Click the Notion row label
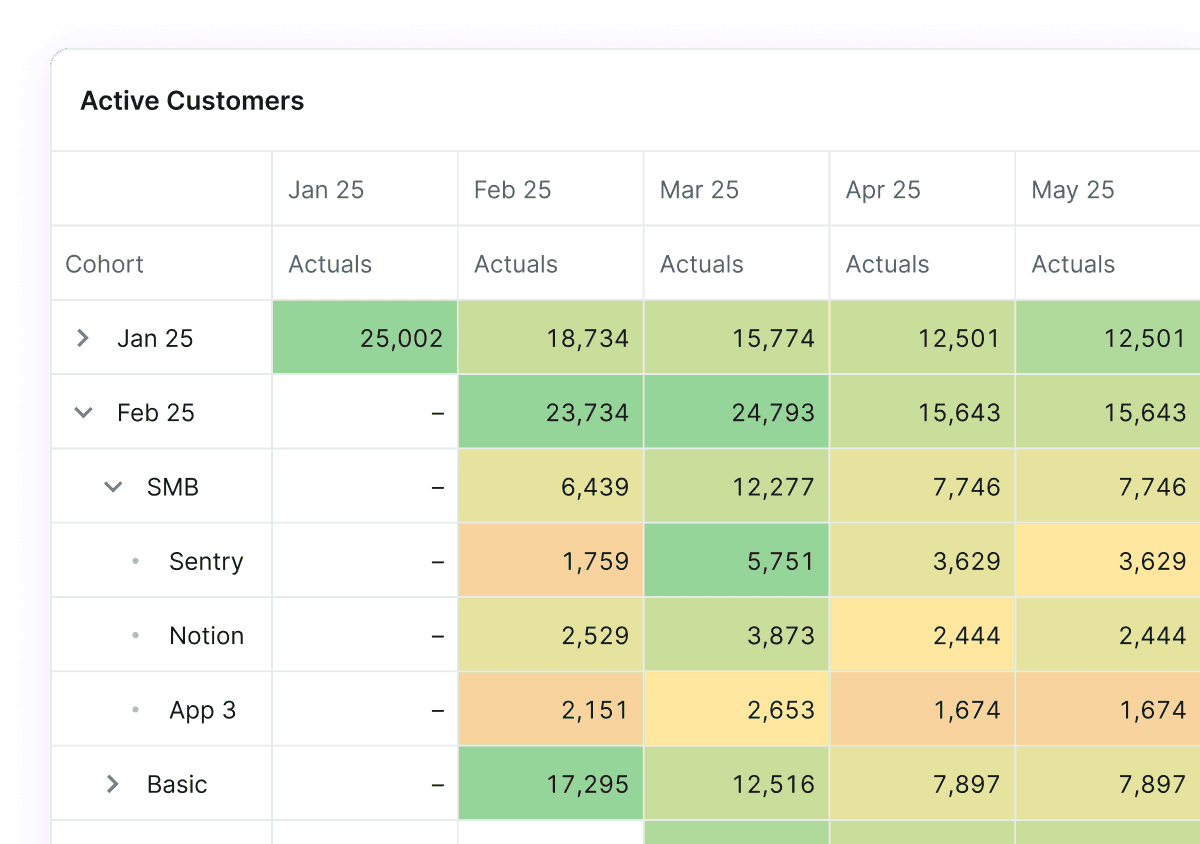Screen dimensions: 1200x844 coord(207,634)
